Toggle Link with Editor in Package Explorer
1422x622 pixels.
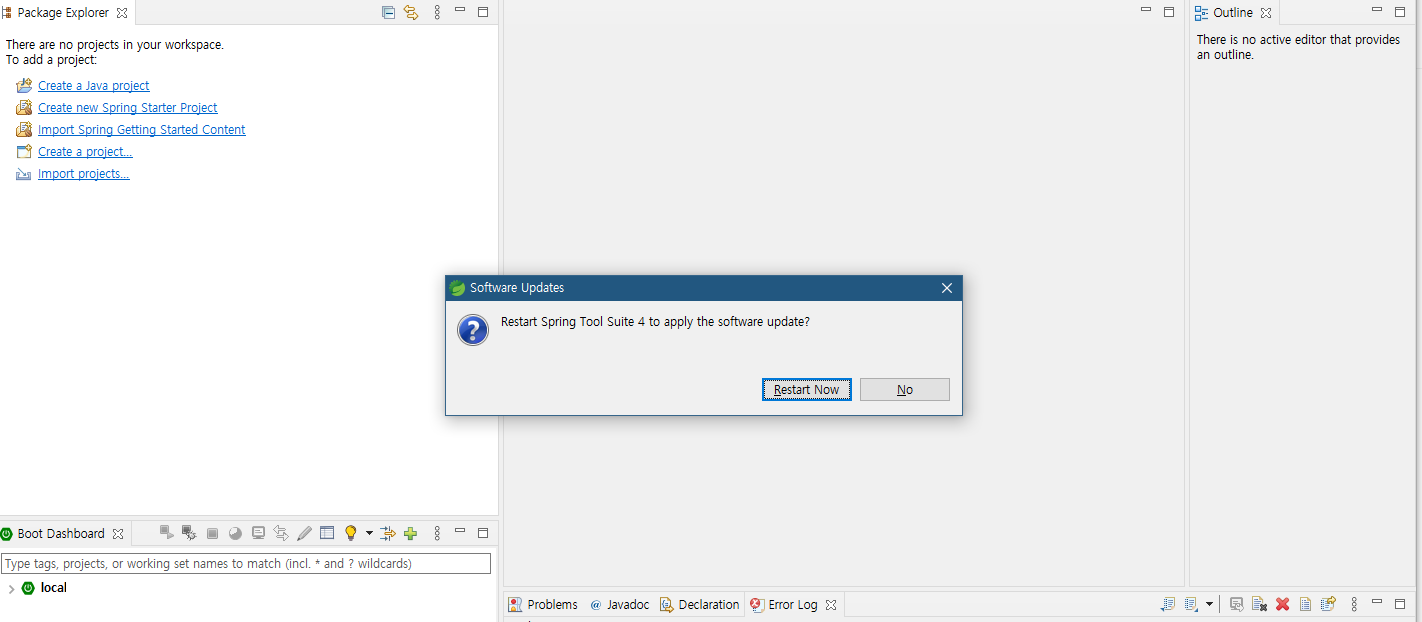click(x=411, y=13)
